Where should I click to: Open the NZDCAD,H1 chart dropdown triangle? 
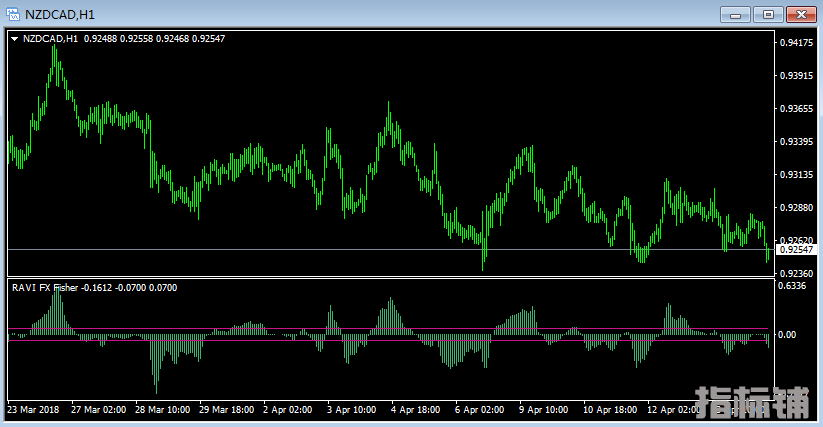[x=14, y=38]
